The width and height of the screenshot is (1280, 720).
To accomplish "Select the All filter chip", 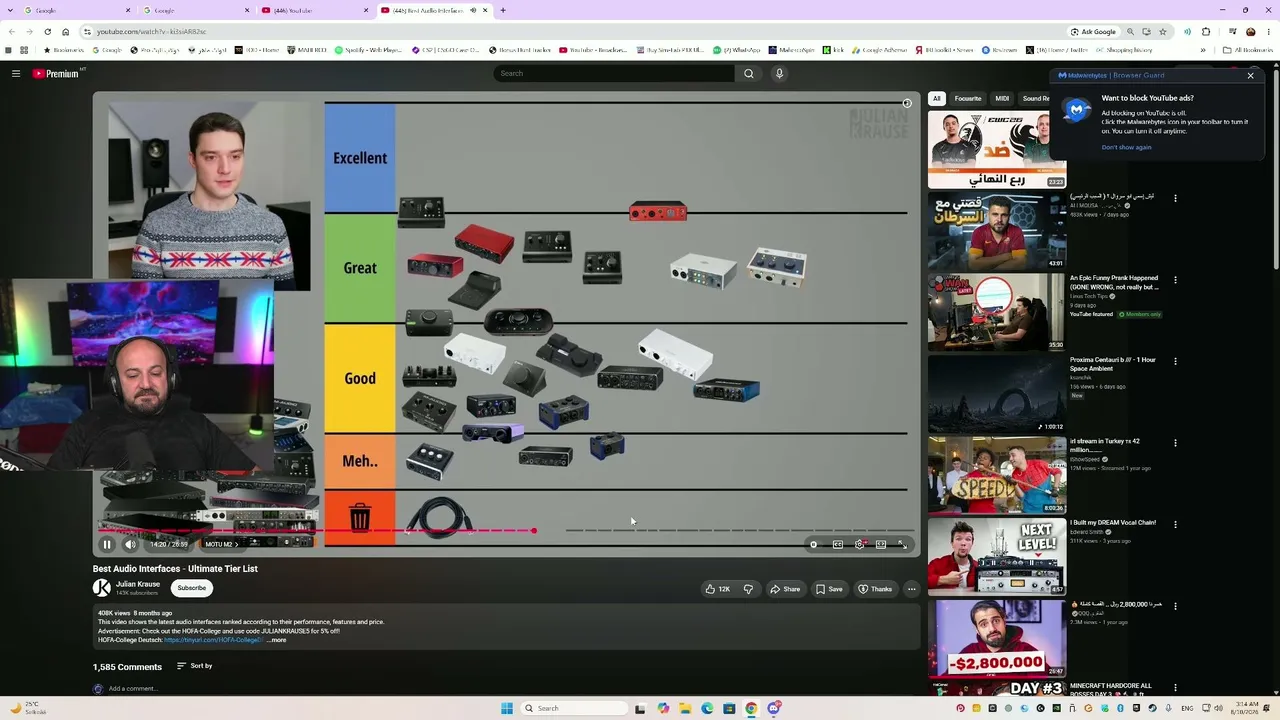I will click(x=937, y=99).
